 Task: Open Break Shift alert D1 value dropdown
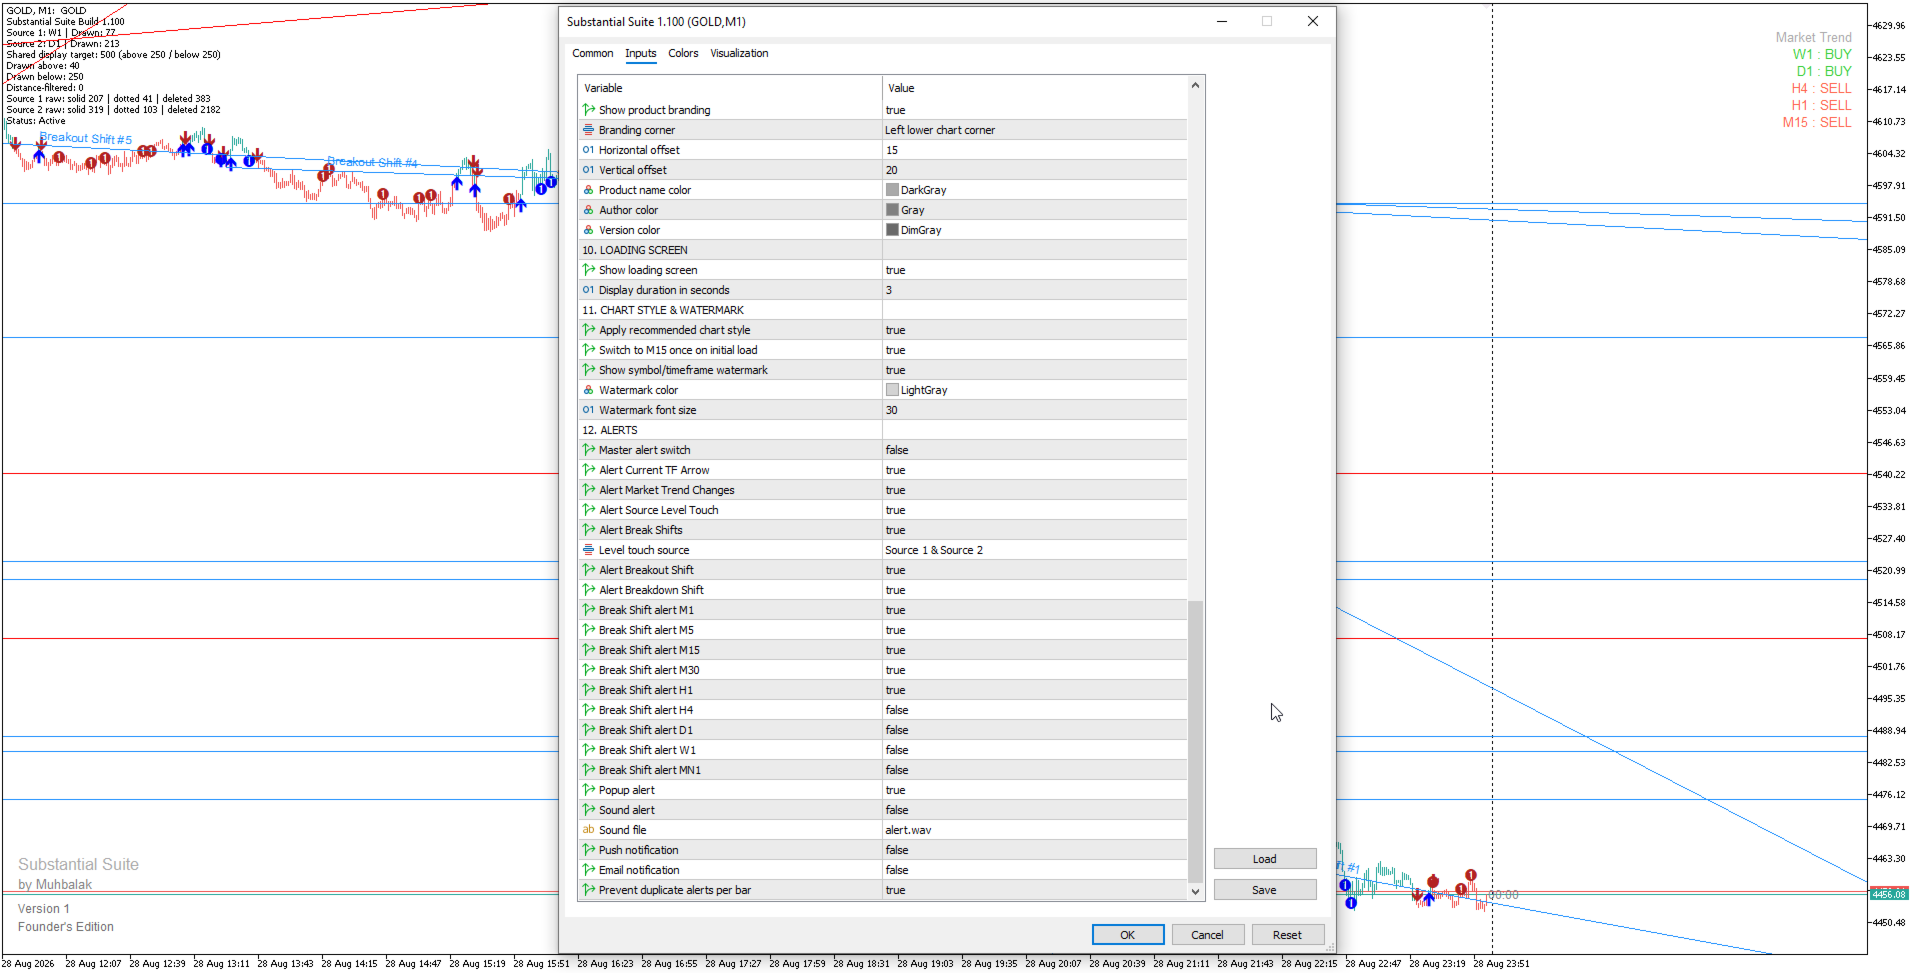coord(1034,730)
